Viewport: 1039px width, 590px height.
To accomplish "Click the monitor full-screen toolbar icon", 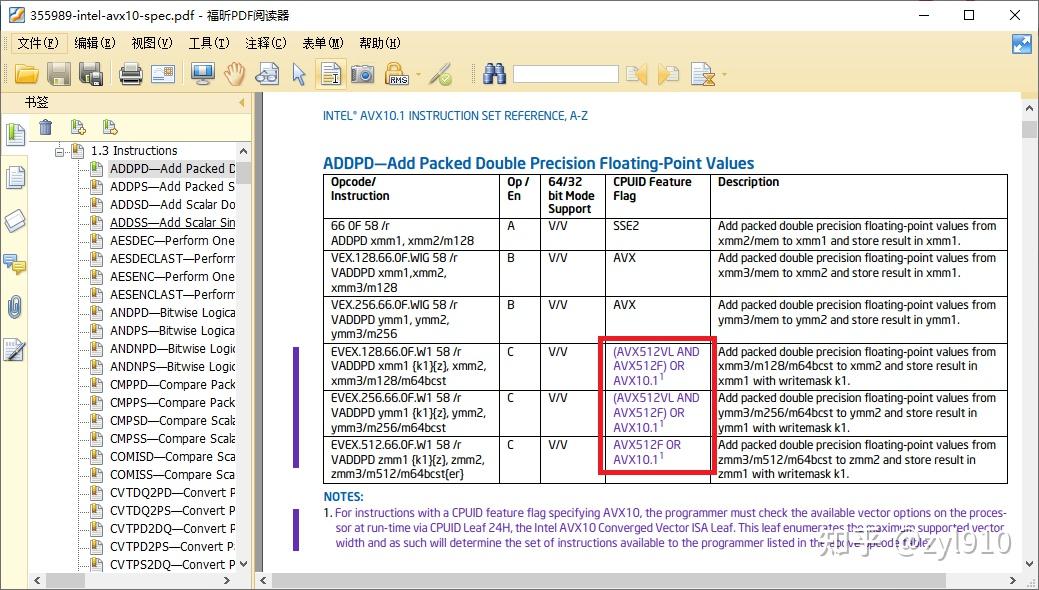I will point(202,74).
